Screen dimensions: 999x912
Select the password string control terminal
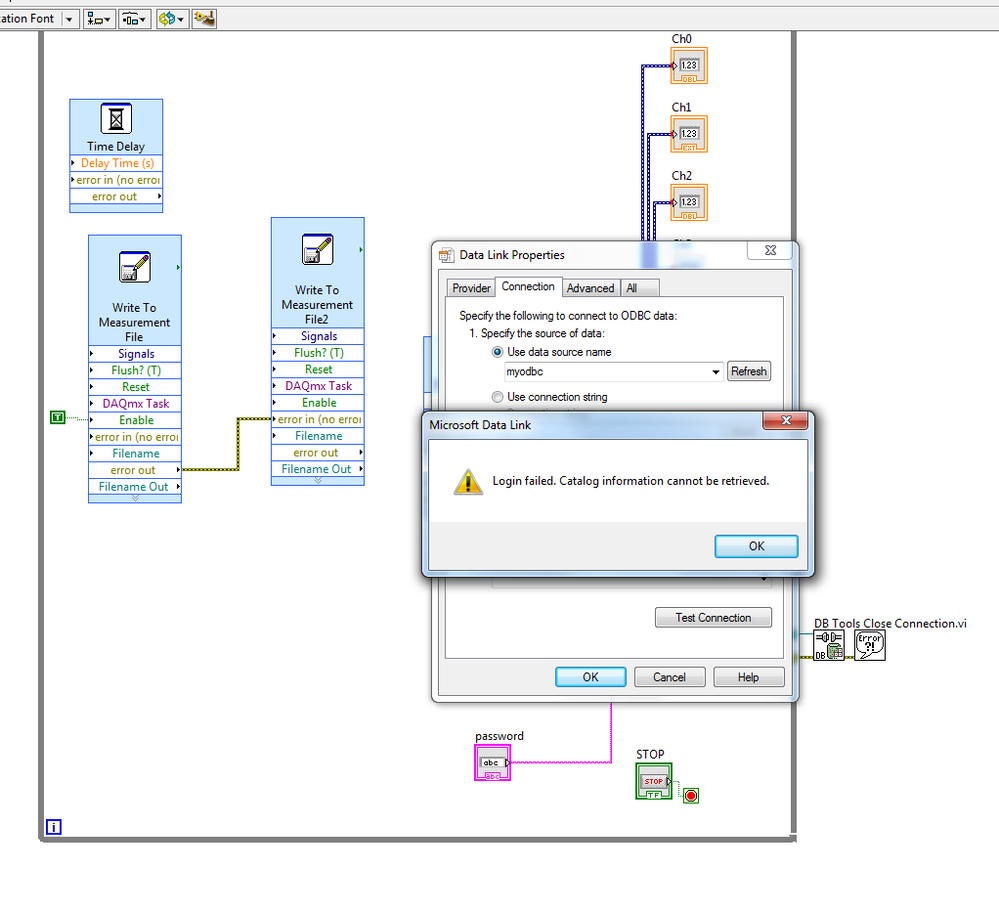[492, 763]
